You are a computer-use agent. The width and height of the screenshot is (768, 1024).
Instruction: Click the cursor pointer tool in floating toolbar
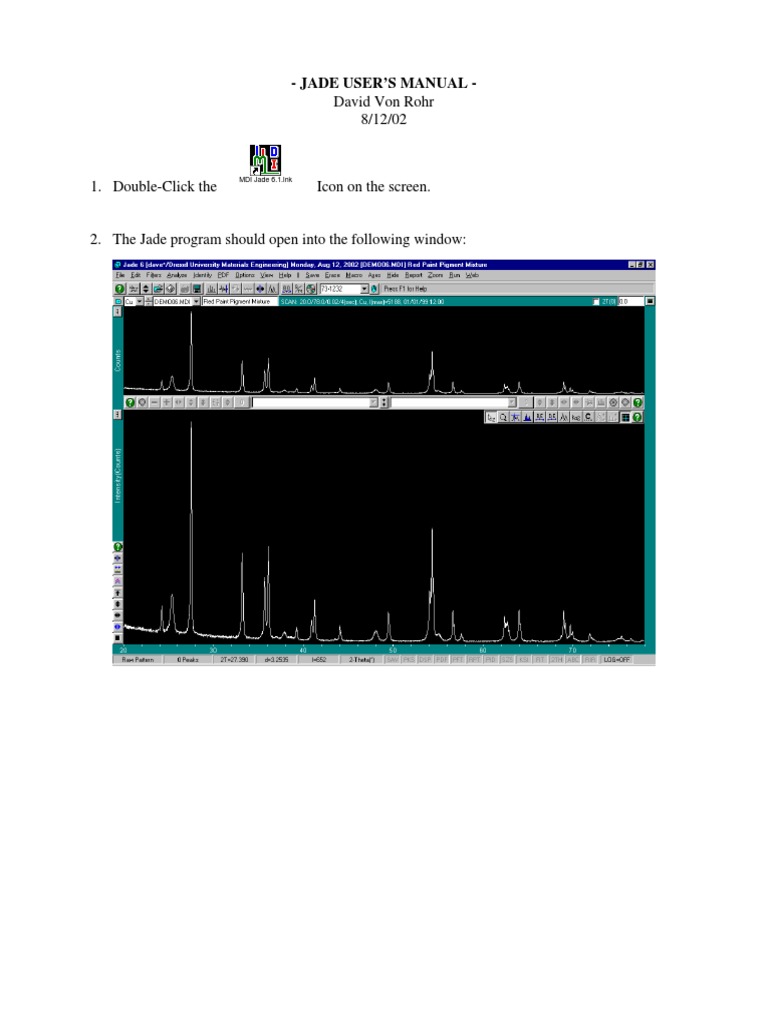tap(491, 417)
